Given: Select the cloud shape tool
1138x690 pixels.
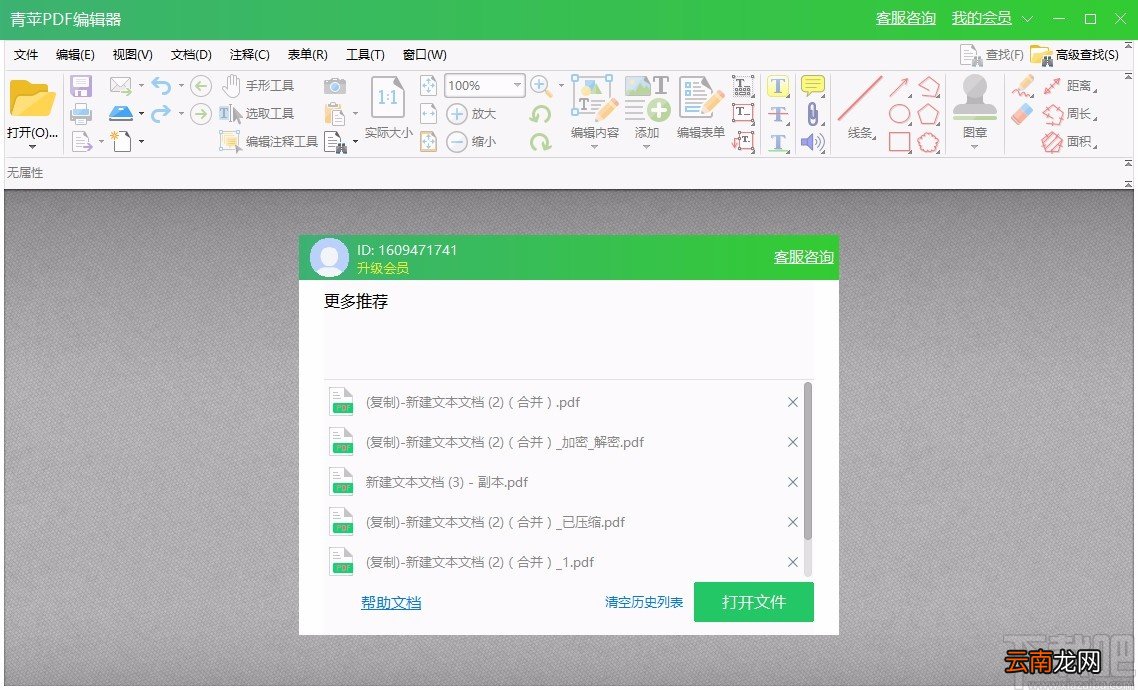Looking at the screenshot, I should point(929,142).
